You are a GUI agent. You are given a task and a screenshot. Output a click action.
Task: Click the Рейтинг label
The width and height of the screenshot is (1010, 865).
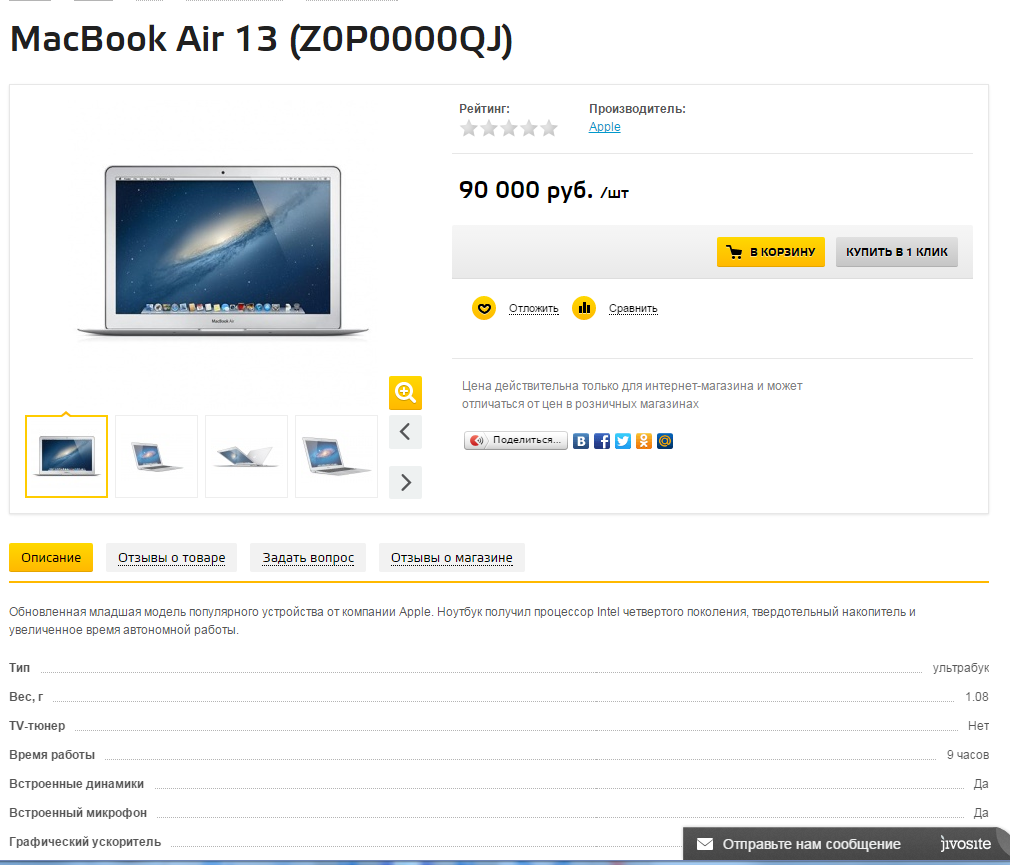pos(484,109)
